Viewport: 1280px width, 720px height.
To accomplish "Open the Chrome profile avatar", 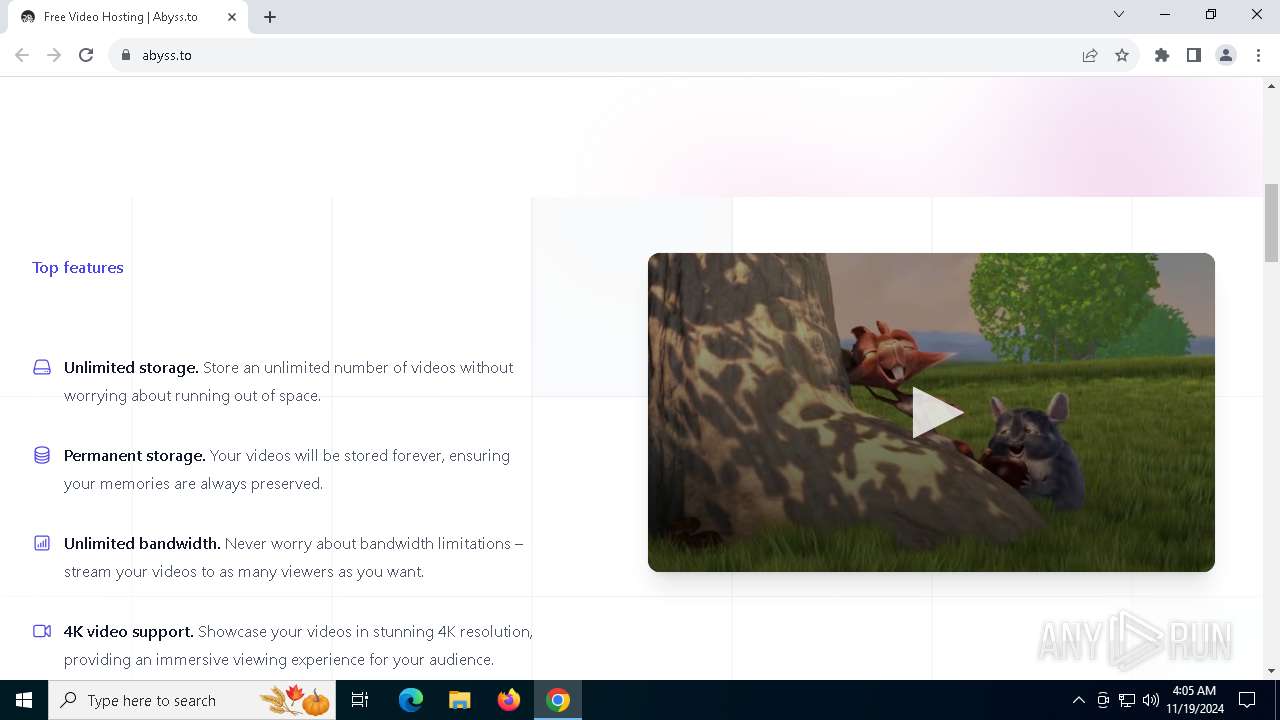I will pyautogui.click(x=1226, y=55).
